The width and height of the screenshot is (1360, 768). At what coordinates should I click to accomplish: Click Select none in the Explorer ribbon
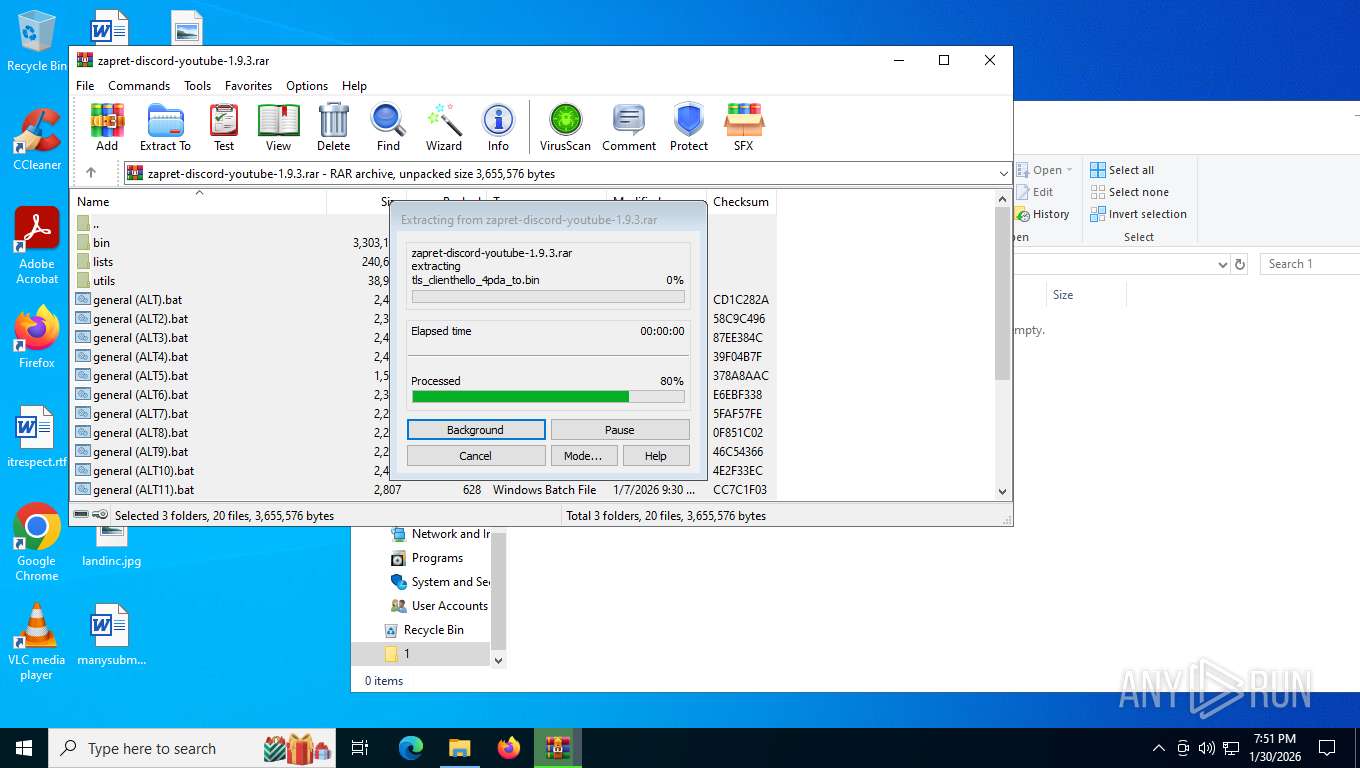(x=1129, y=192)
